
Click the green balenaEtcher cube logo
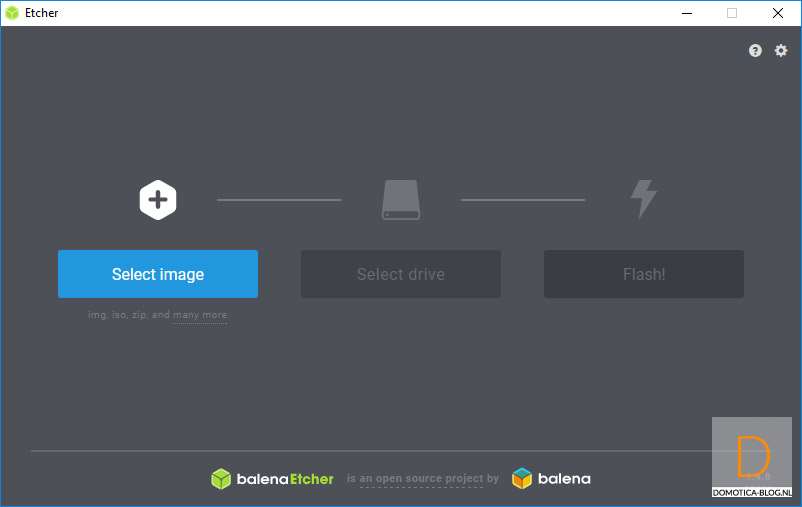coord(221,479)
